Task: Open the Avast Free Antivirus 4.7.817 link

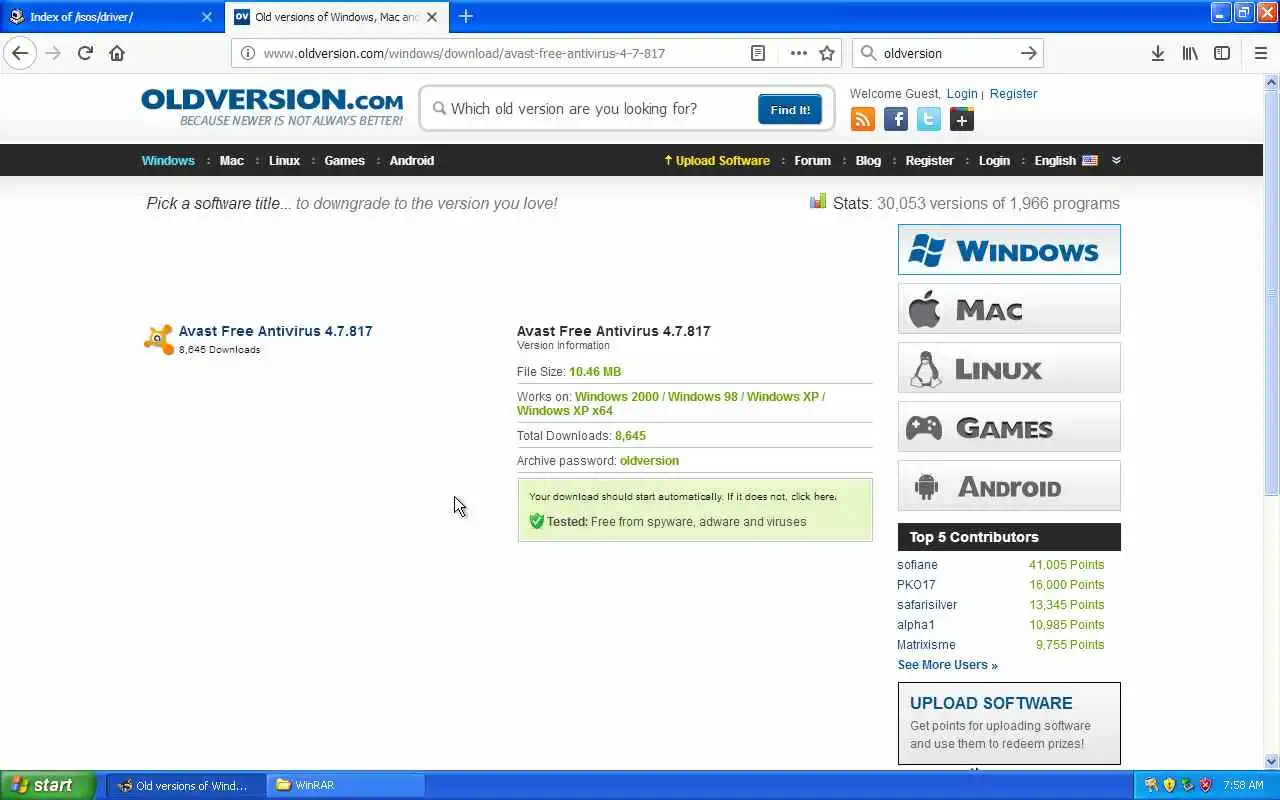Action: click(275, 331)
